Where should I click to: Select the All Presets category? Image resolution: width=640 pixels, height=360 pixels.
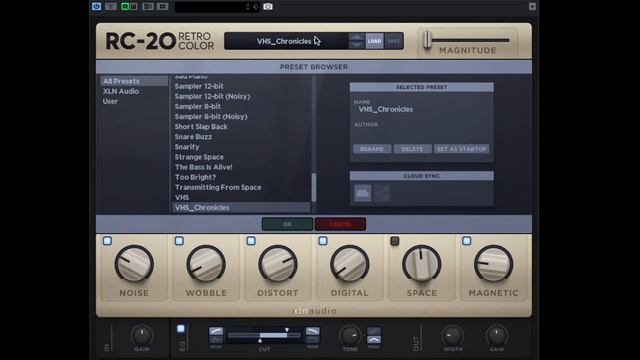[x=134, y=81]
